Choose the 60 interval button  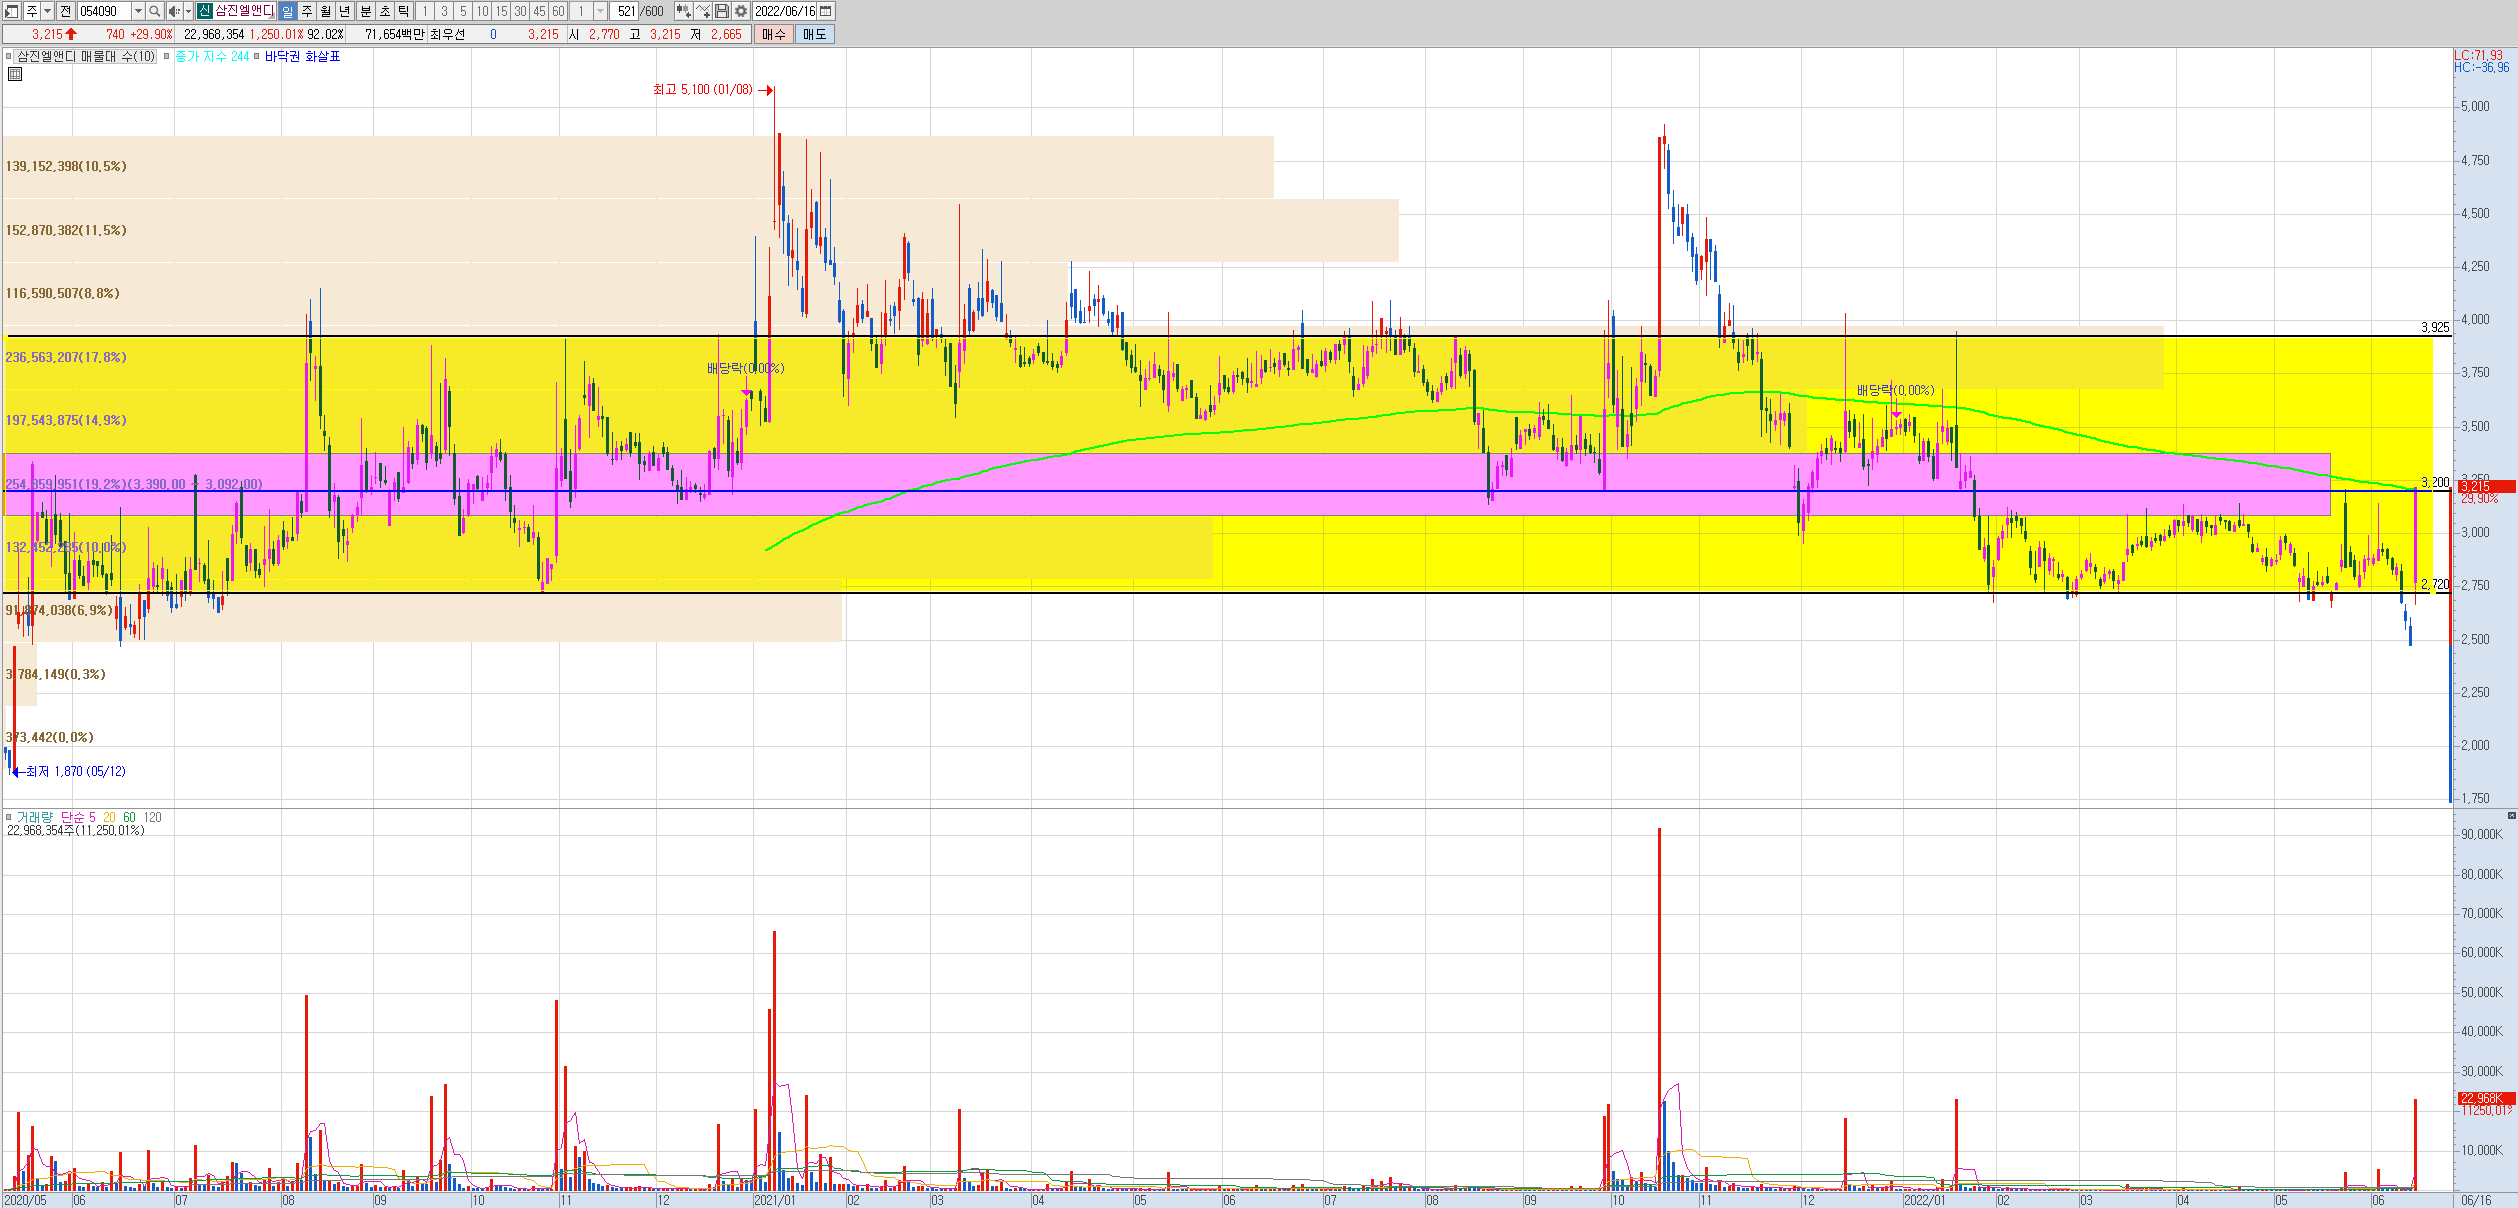click(x=558, y=11)
